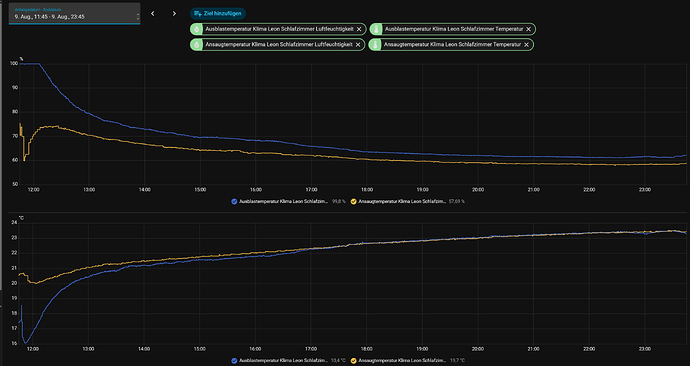Toggle blue Ausblastemperatur series in humidity chart legend
This screenshot has width=690, height=366.
[x=235, y=201]
